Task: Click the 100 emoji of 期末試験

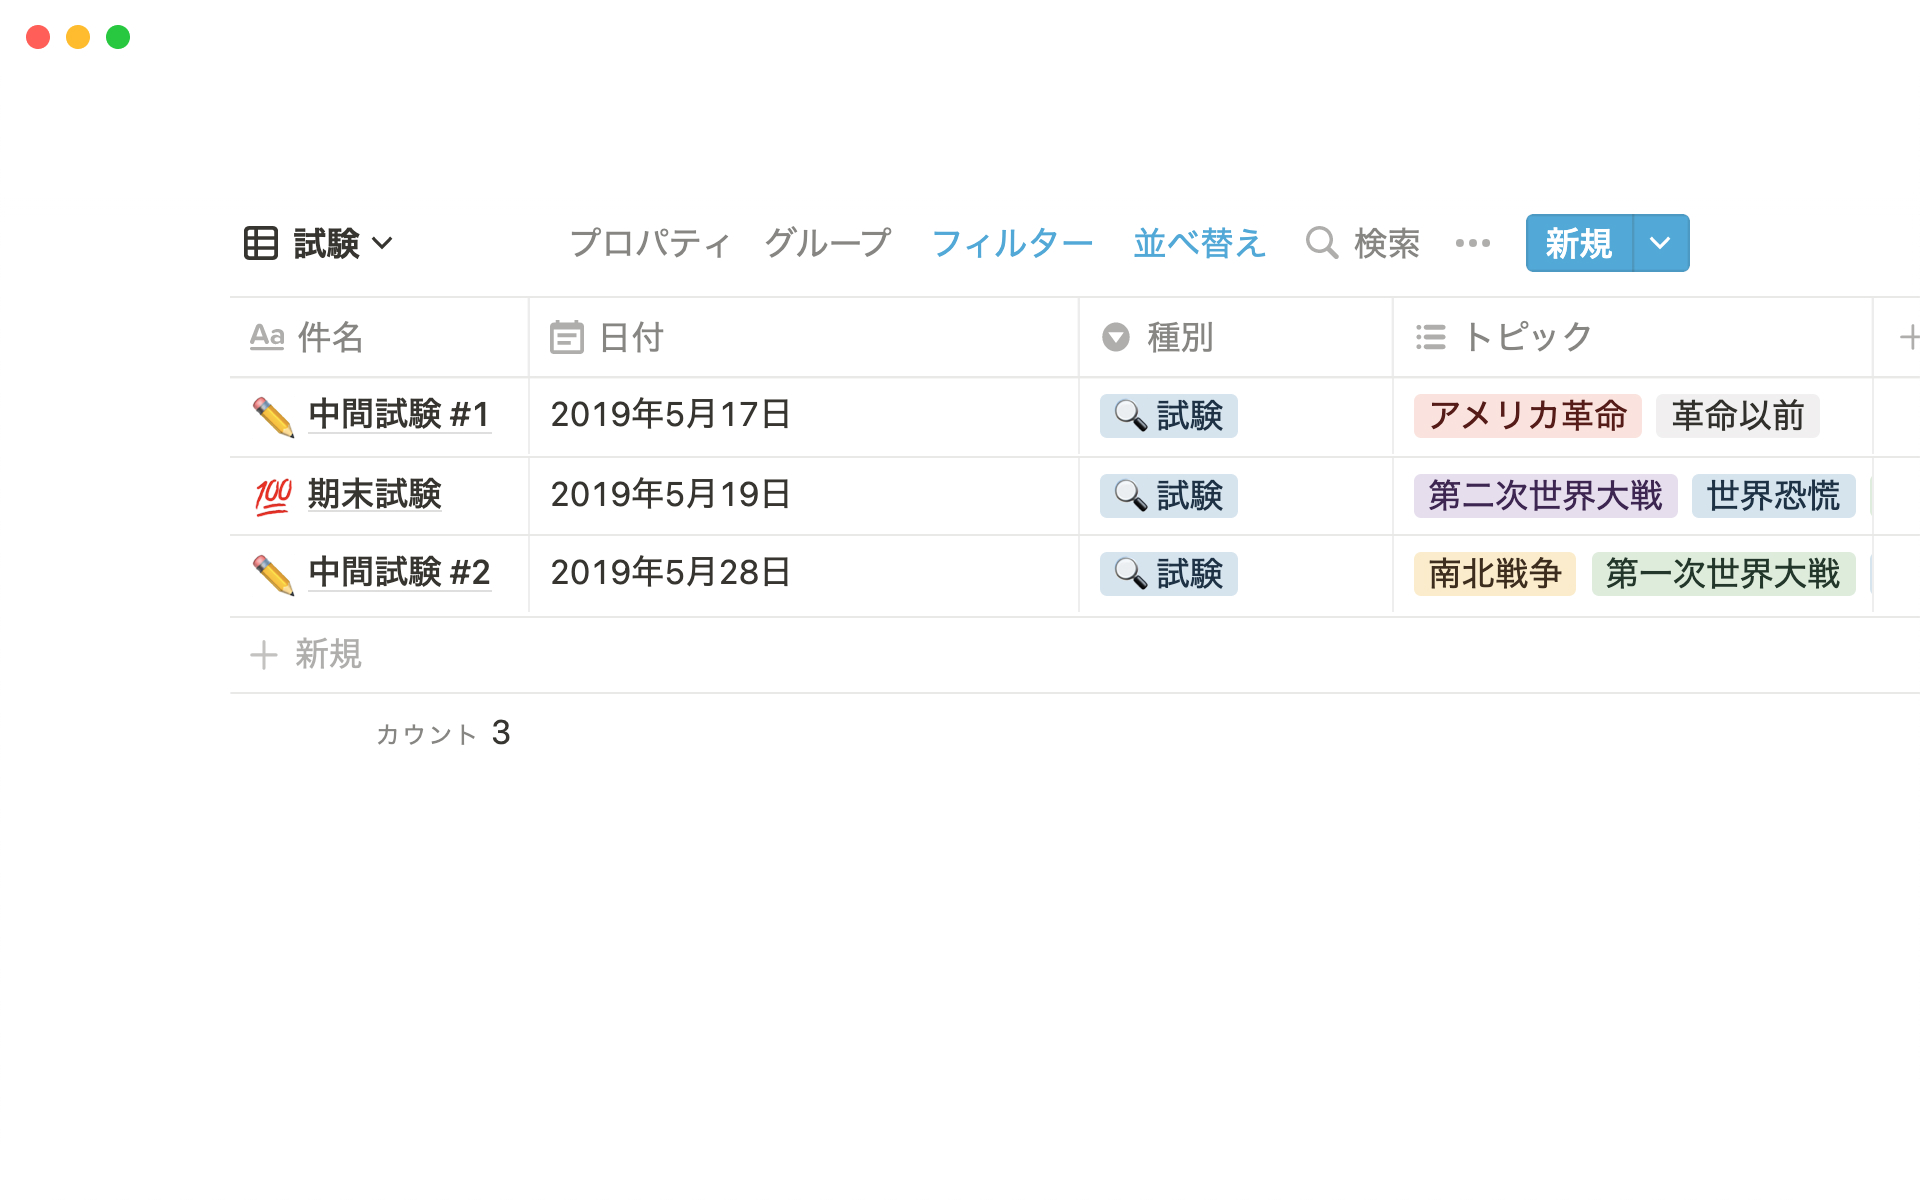Action: [273, 495]
